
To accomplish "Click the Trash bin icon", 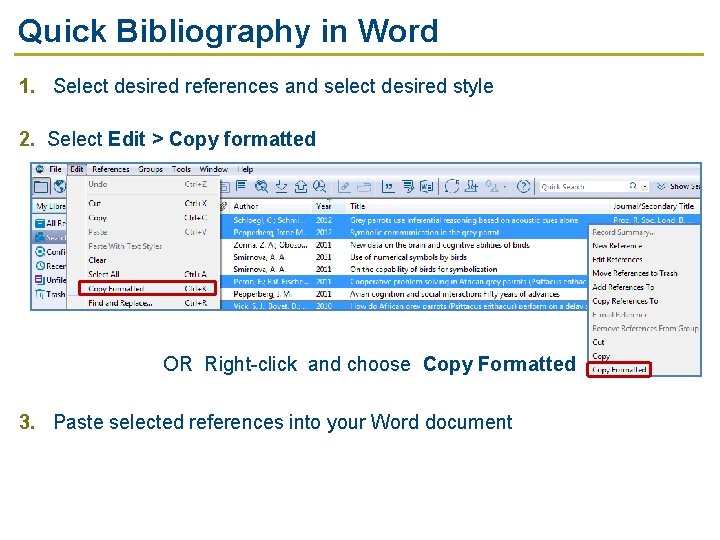I will [x=40, y=294].
